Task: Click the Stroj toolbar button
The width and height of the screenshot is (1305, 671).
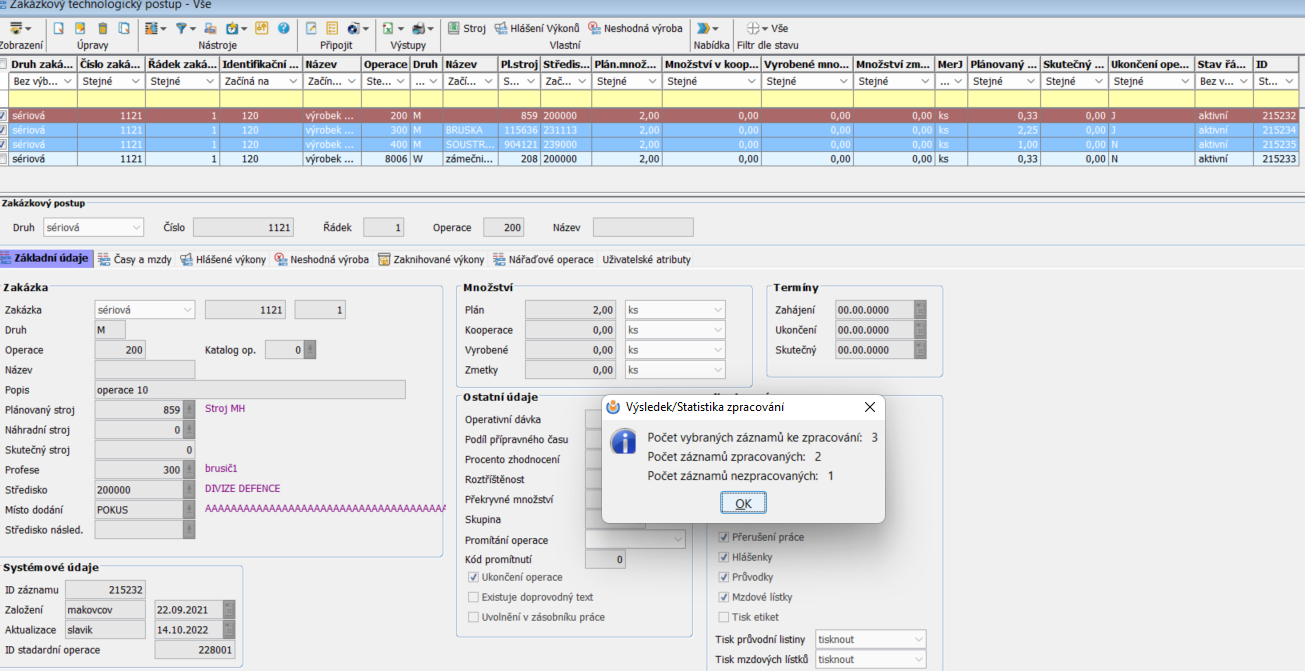Action: tap(467, 28)
